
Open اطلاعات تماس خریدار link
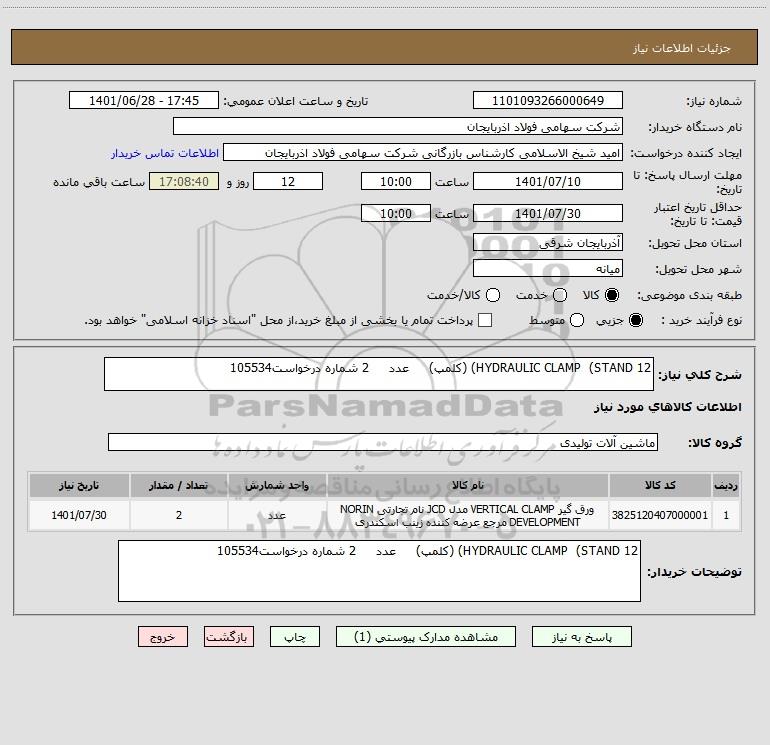tap(165, 153)
